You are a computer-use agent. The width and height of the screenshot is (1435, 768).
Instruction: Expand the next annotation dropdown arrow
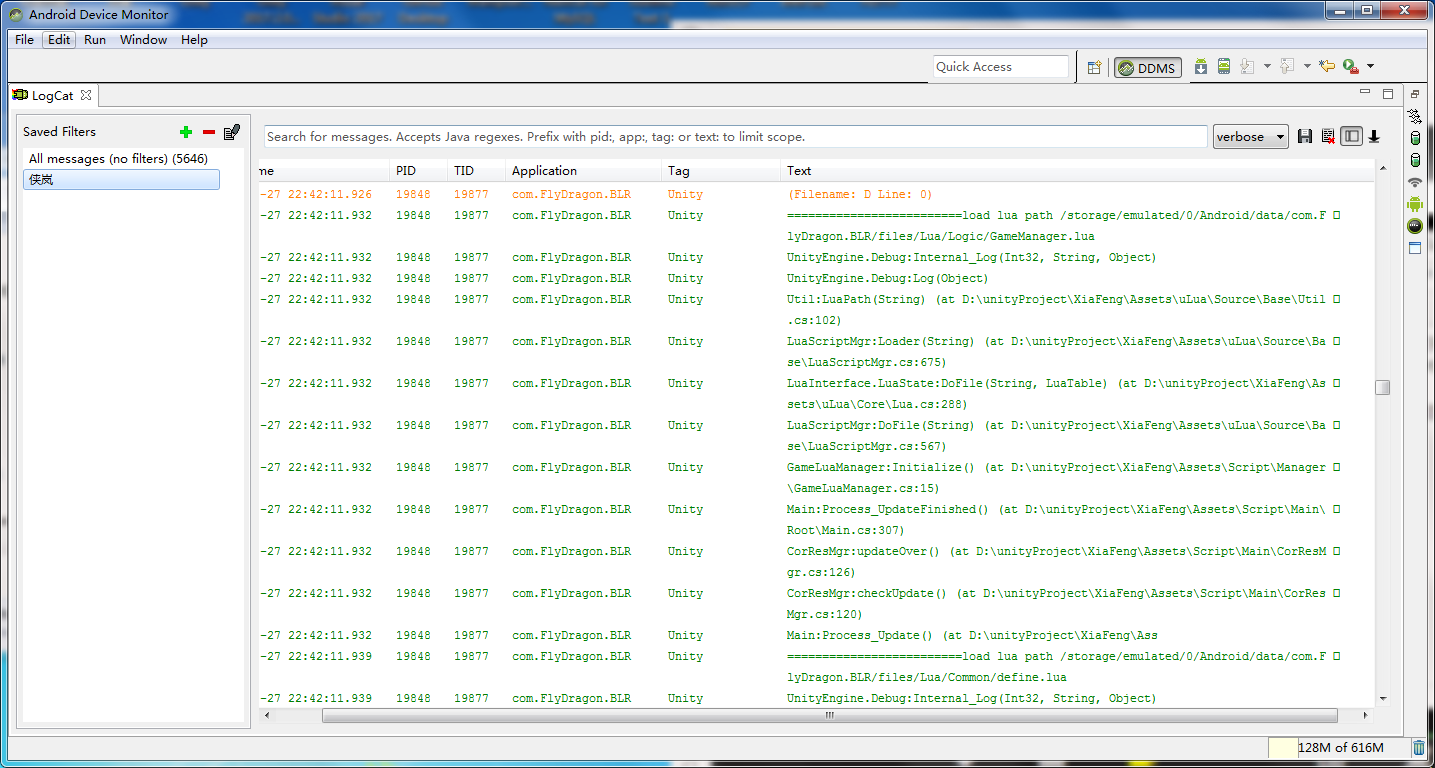(1267, 67)
